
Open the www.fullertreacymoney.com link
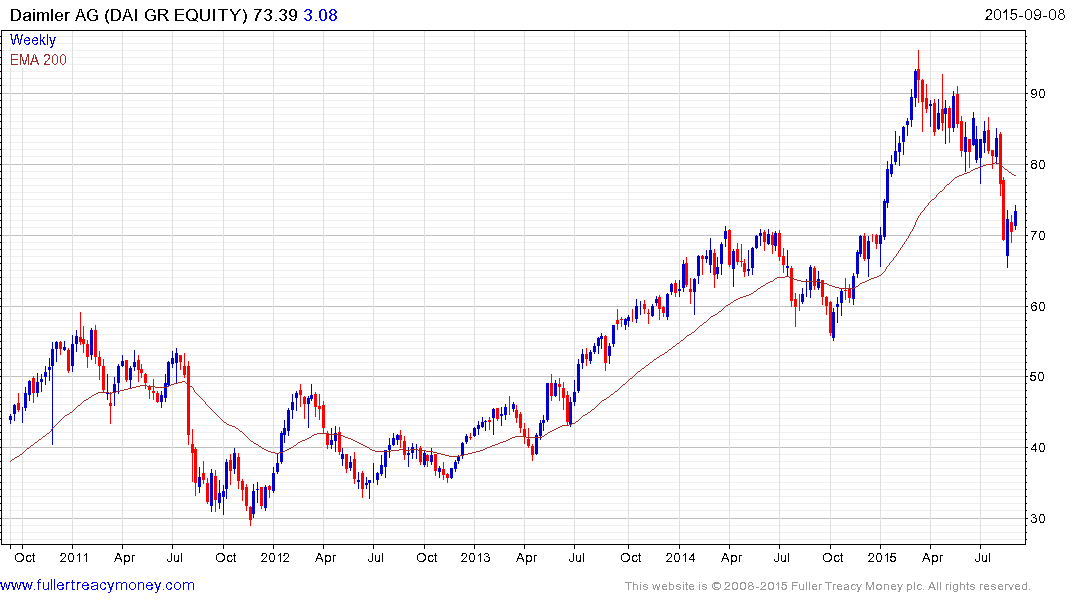coord(97,586)
